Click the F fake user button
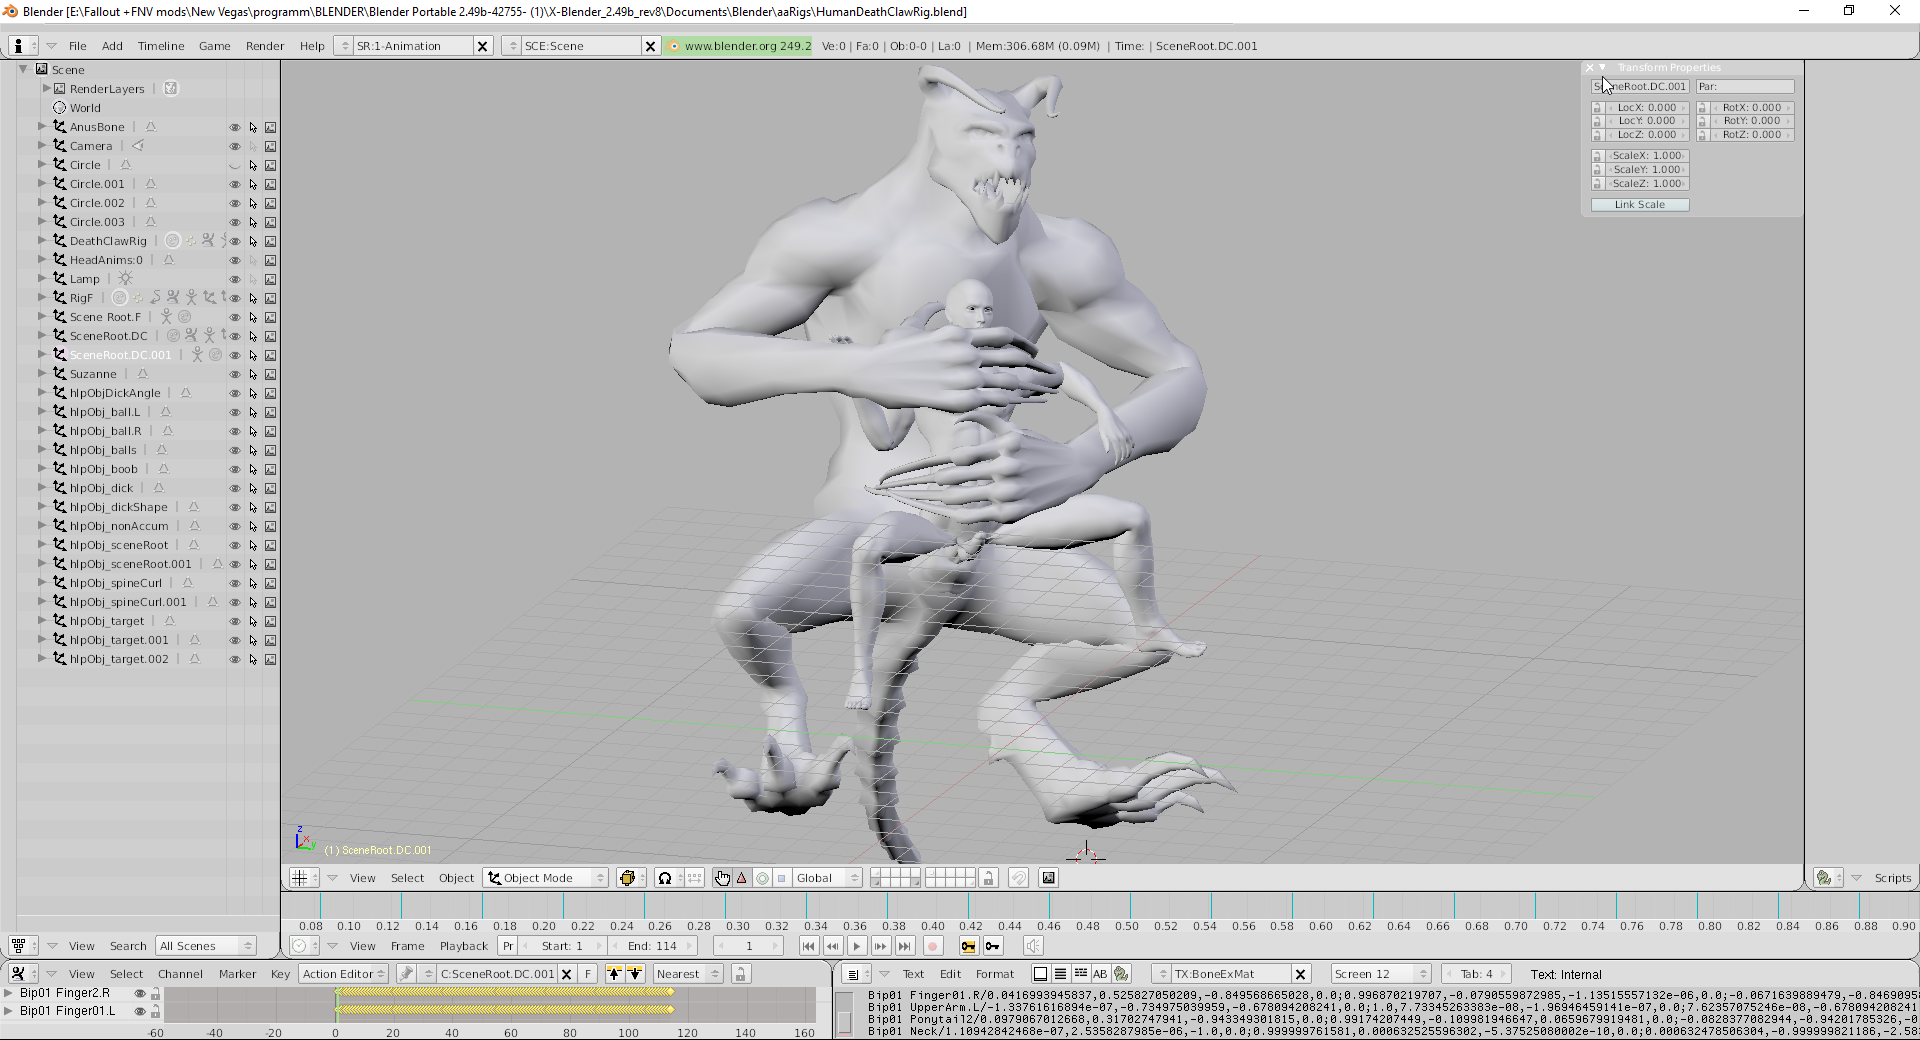 (x=588, y=974)
